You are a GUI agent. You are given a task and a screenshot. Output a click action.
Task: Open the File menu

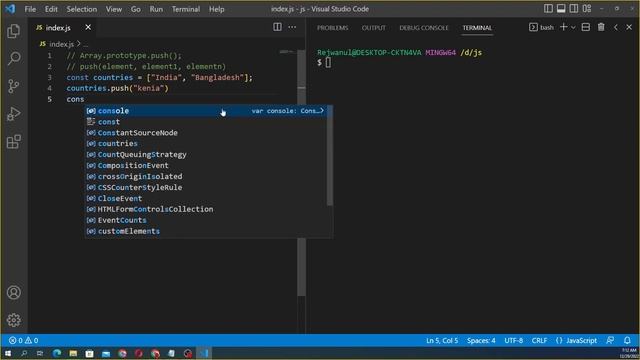(30, 9)
